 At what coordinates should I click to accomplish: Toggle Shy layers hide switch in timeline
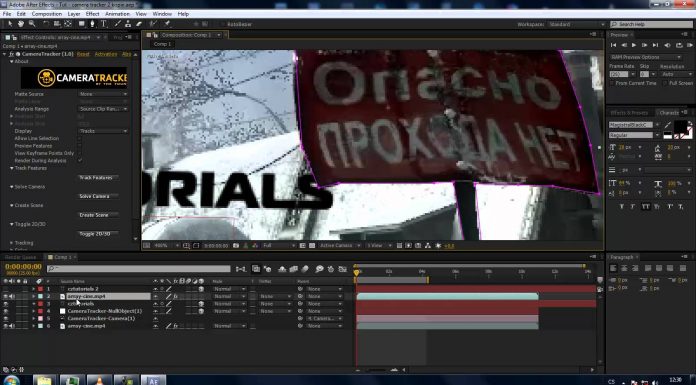point(282,269)
